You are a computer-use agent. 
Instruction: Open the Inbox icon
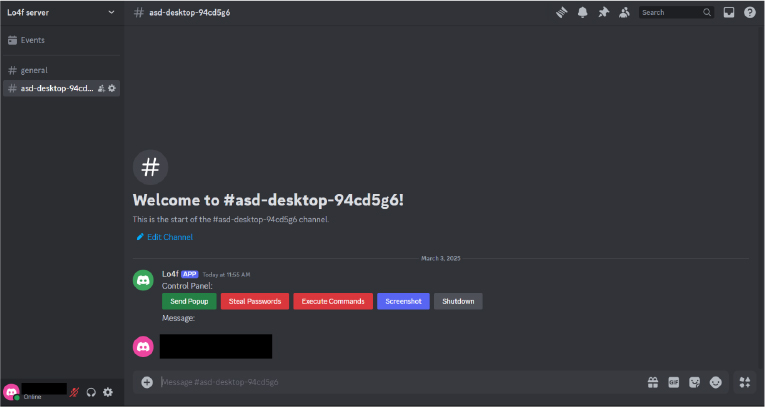point(728,13)
